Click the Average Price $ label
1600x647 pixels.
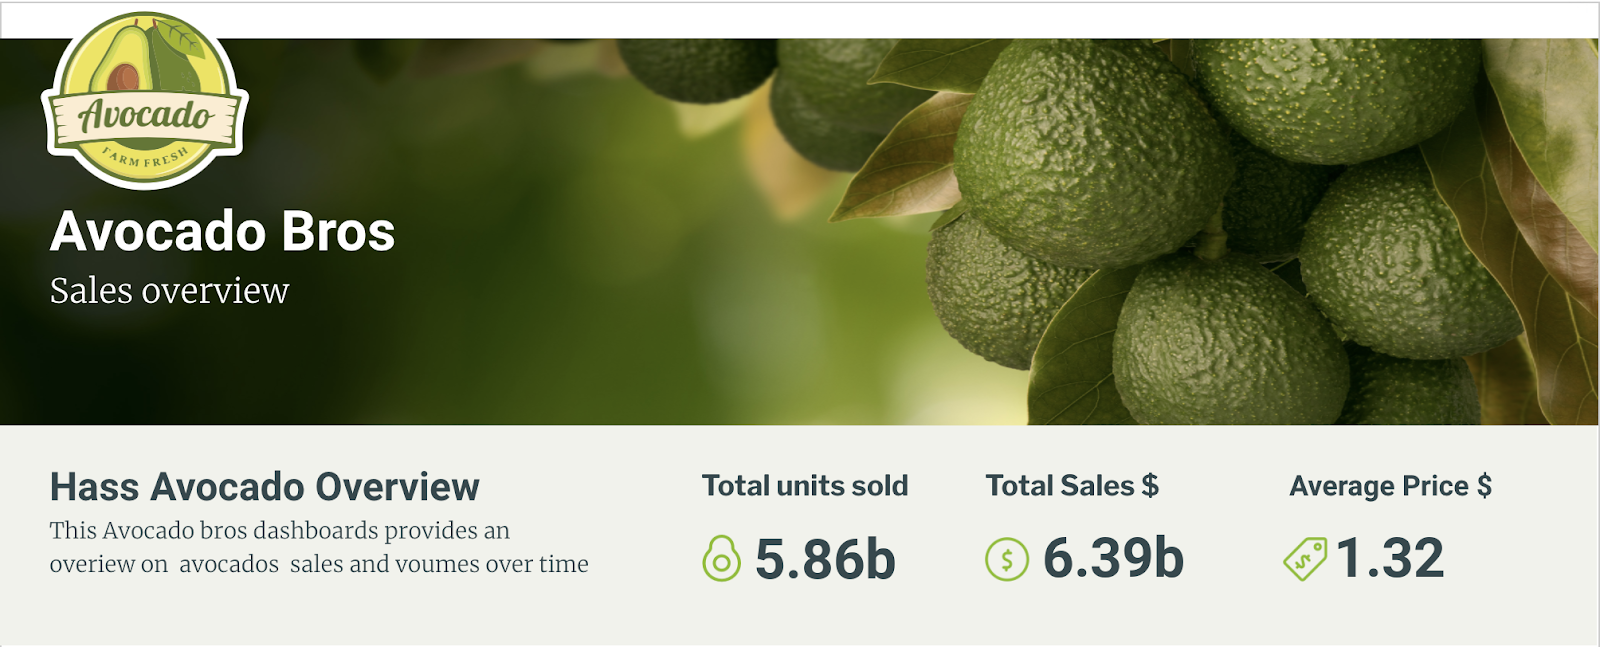click(x=1391, y=486)
